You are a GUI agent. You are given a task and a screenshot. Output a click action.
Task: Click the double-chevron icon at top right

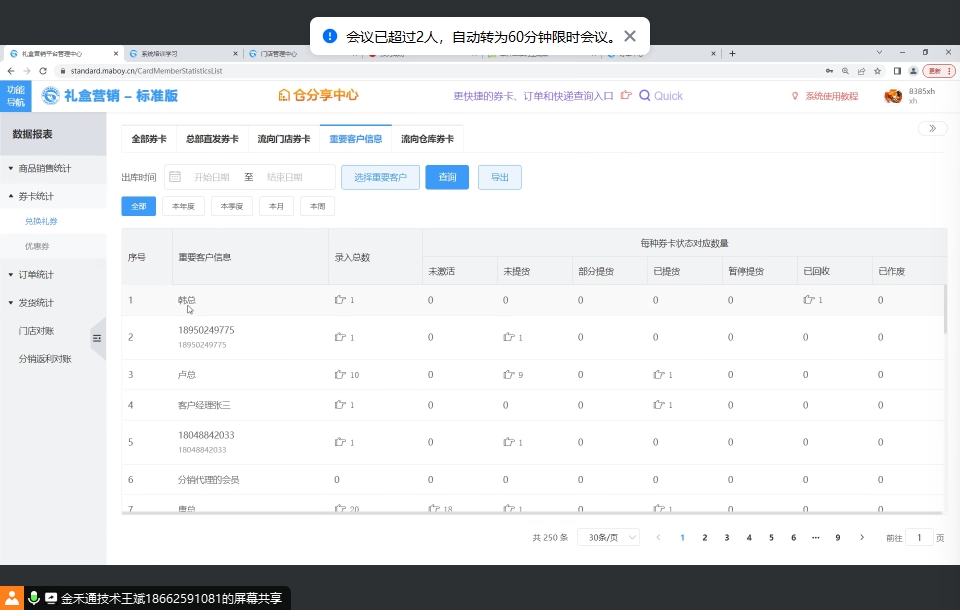coord(932,128)
